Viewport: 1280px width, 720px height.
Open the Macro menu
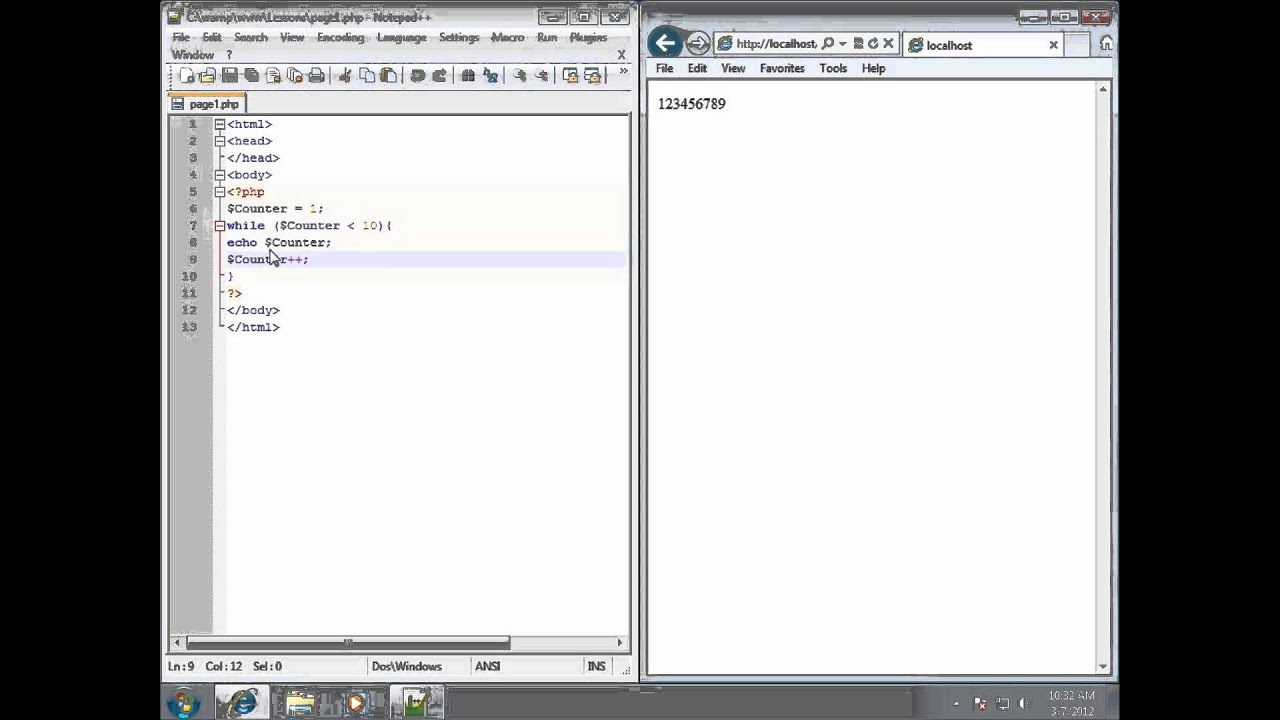pyautogui.click(x=508, y=37)
